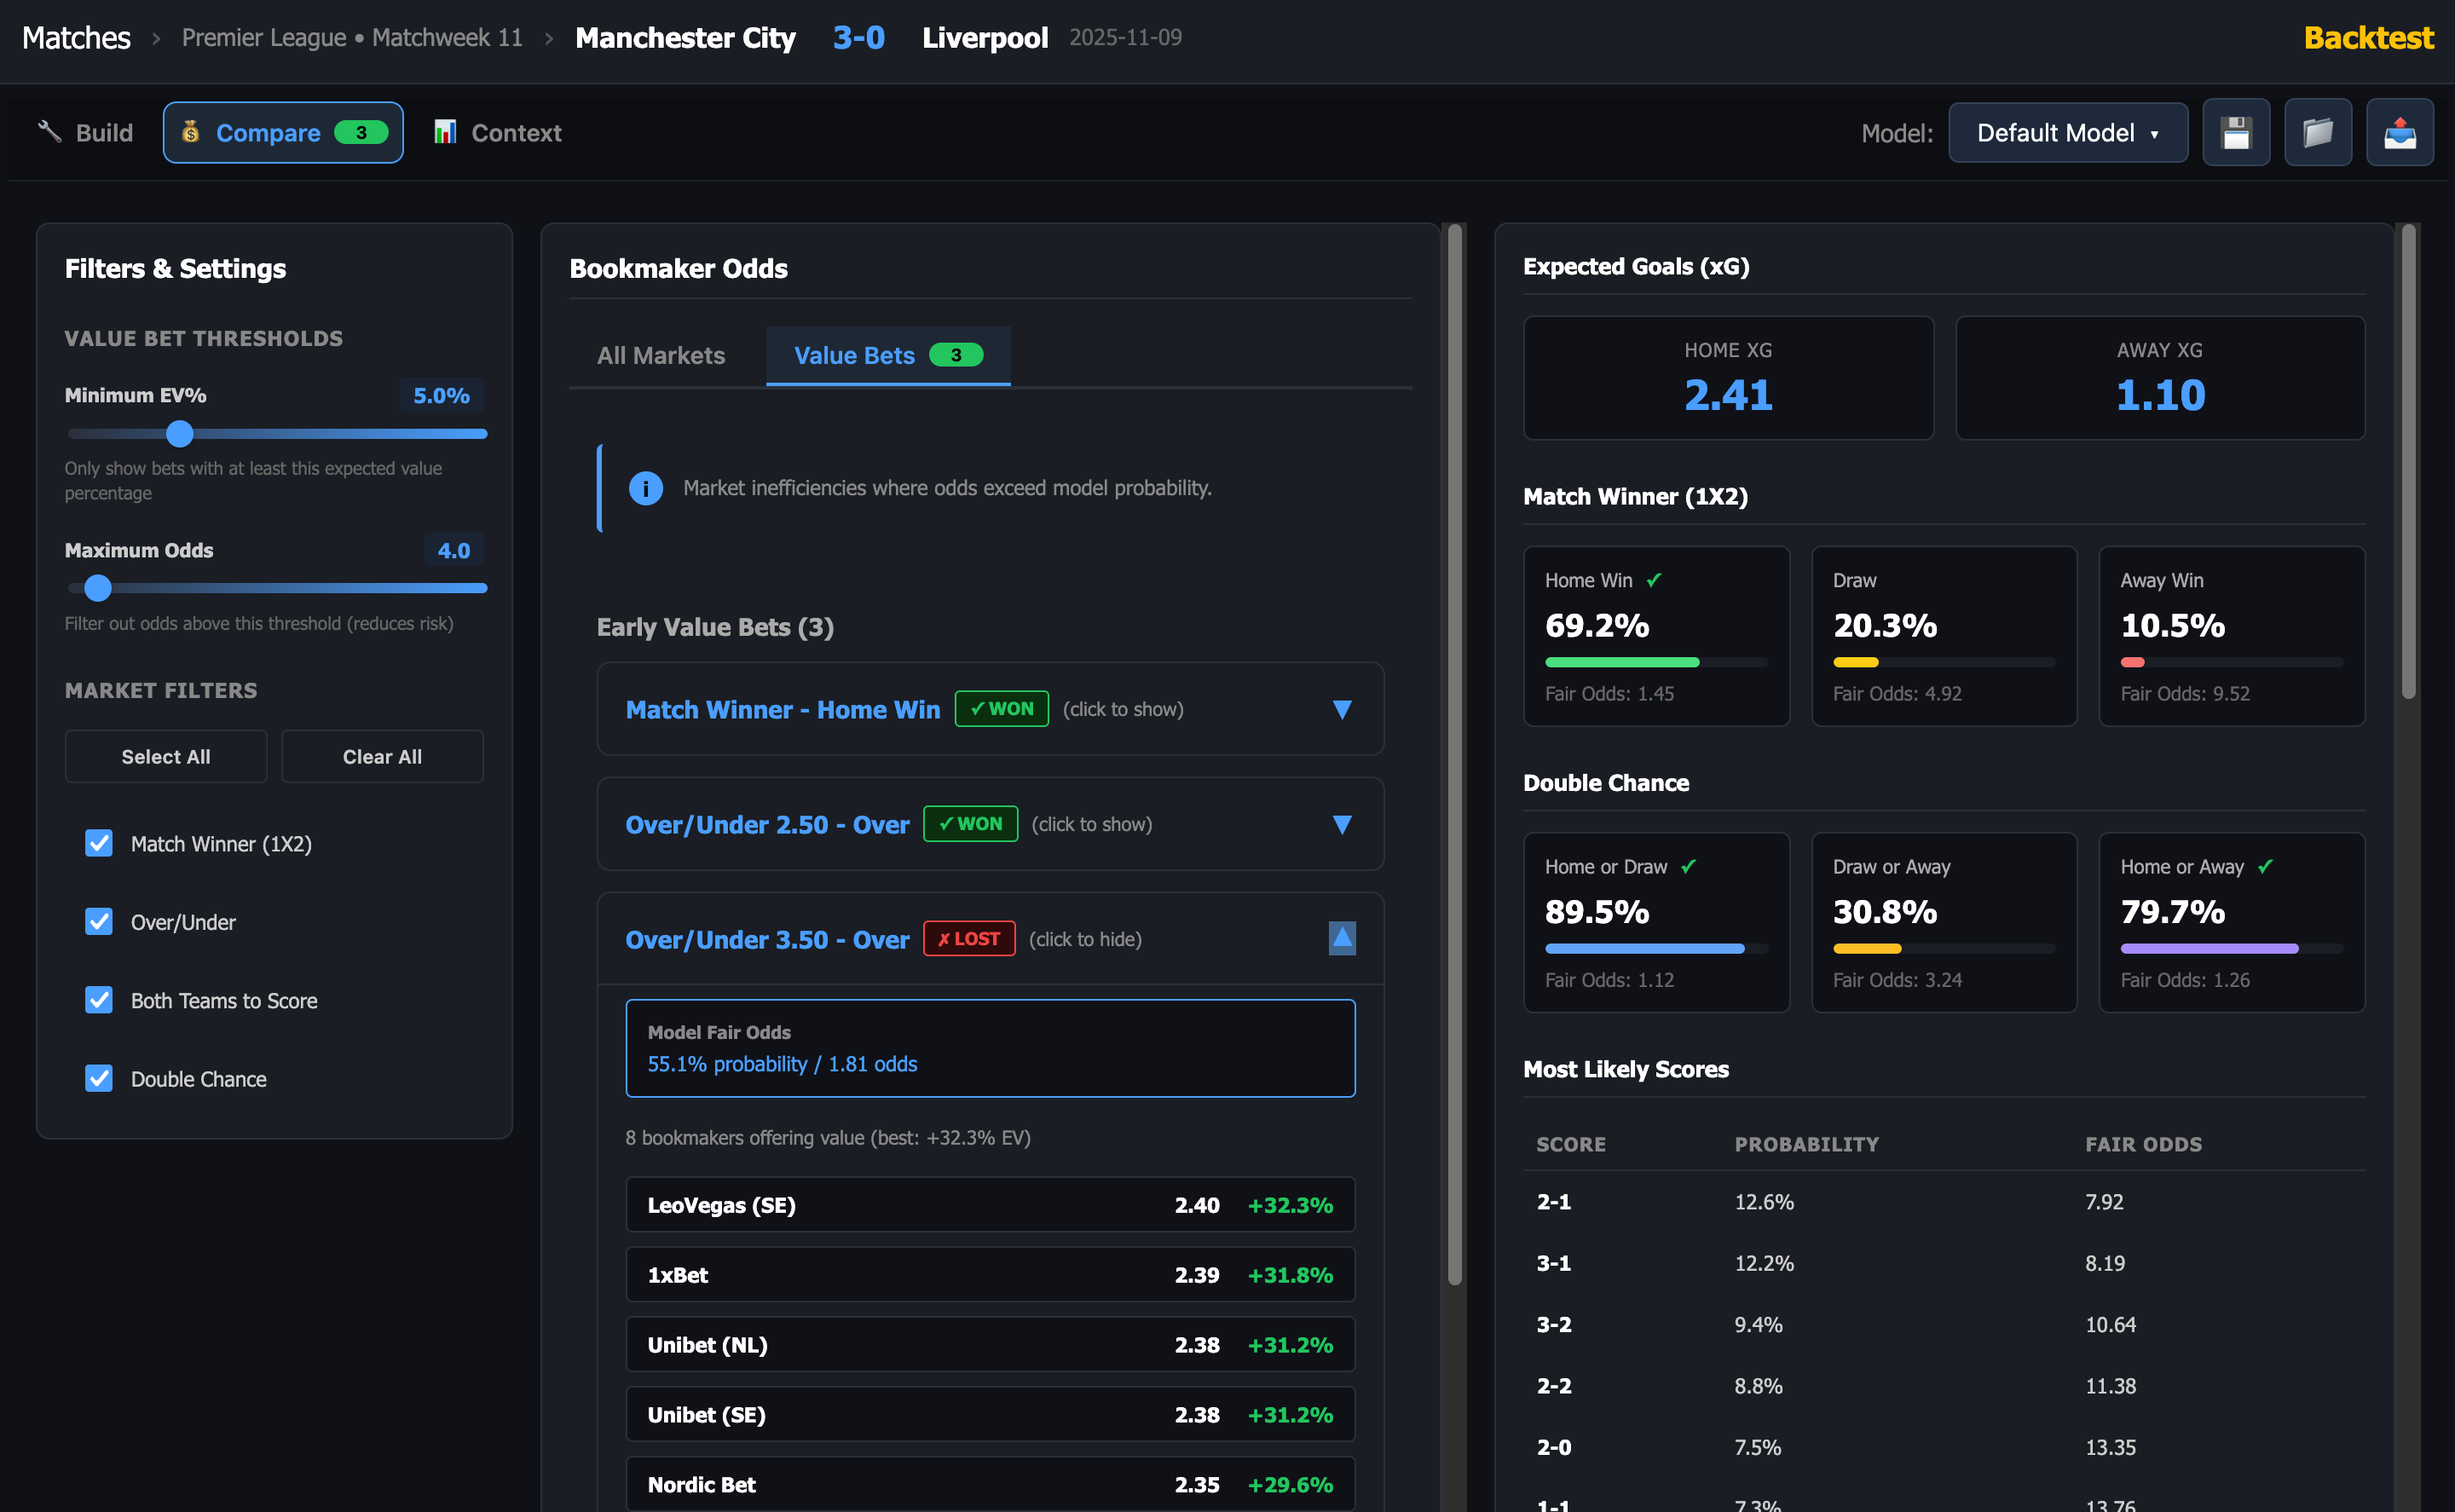Click the bar chart icon next to Context

point(446,131)
